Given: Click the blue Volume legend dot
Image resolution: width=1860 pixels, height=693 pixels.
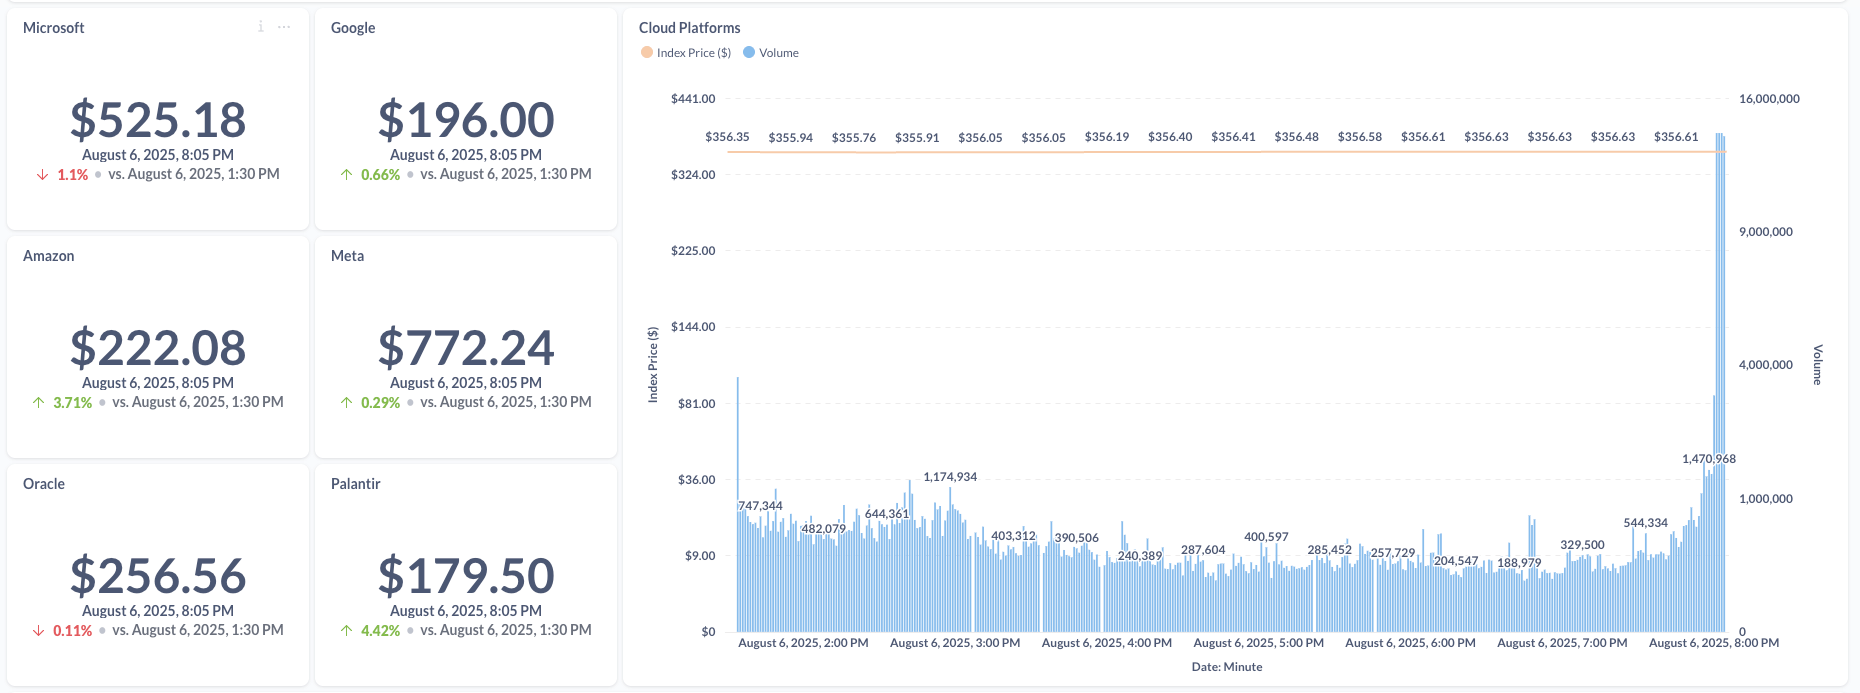Looking at the screenshot, I should [749, 52].
